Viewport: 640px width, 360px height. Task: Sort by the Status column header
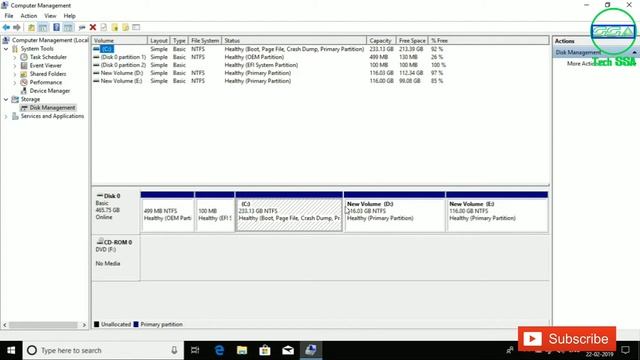294,40
